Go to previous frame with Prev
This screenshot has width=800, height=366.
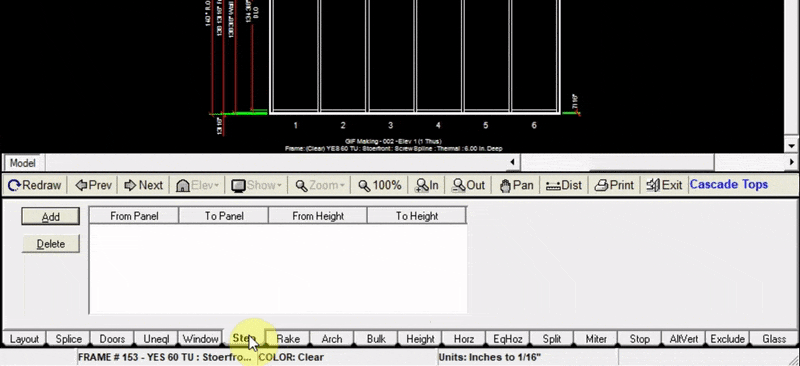(93, 185)
